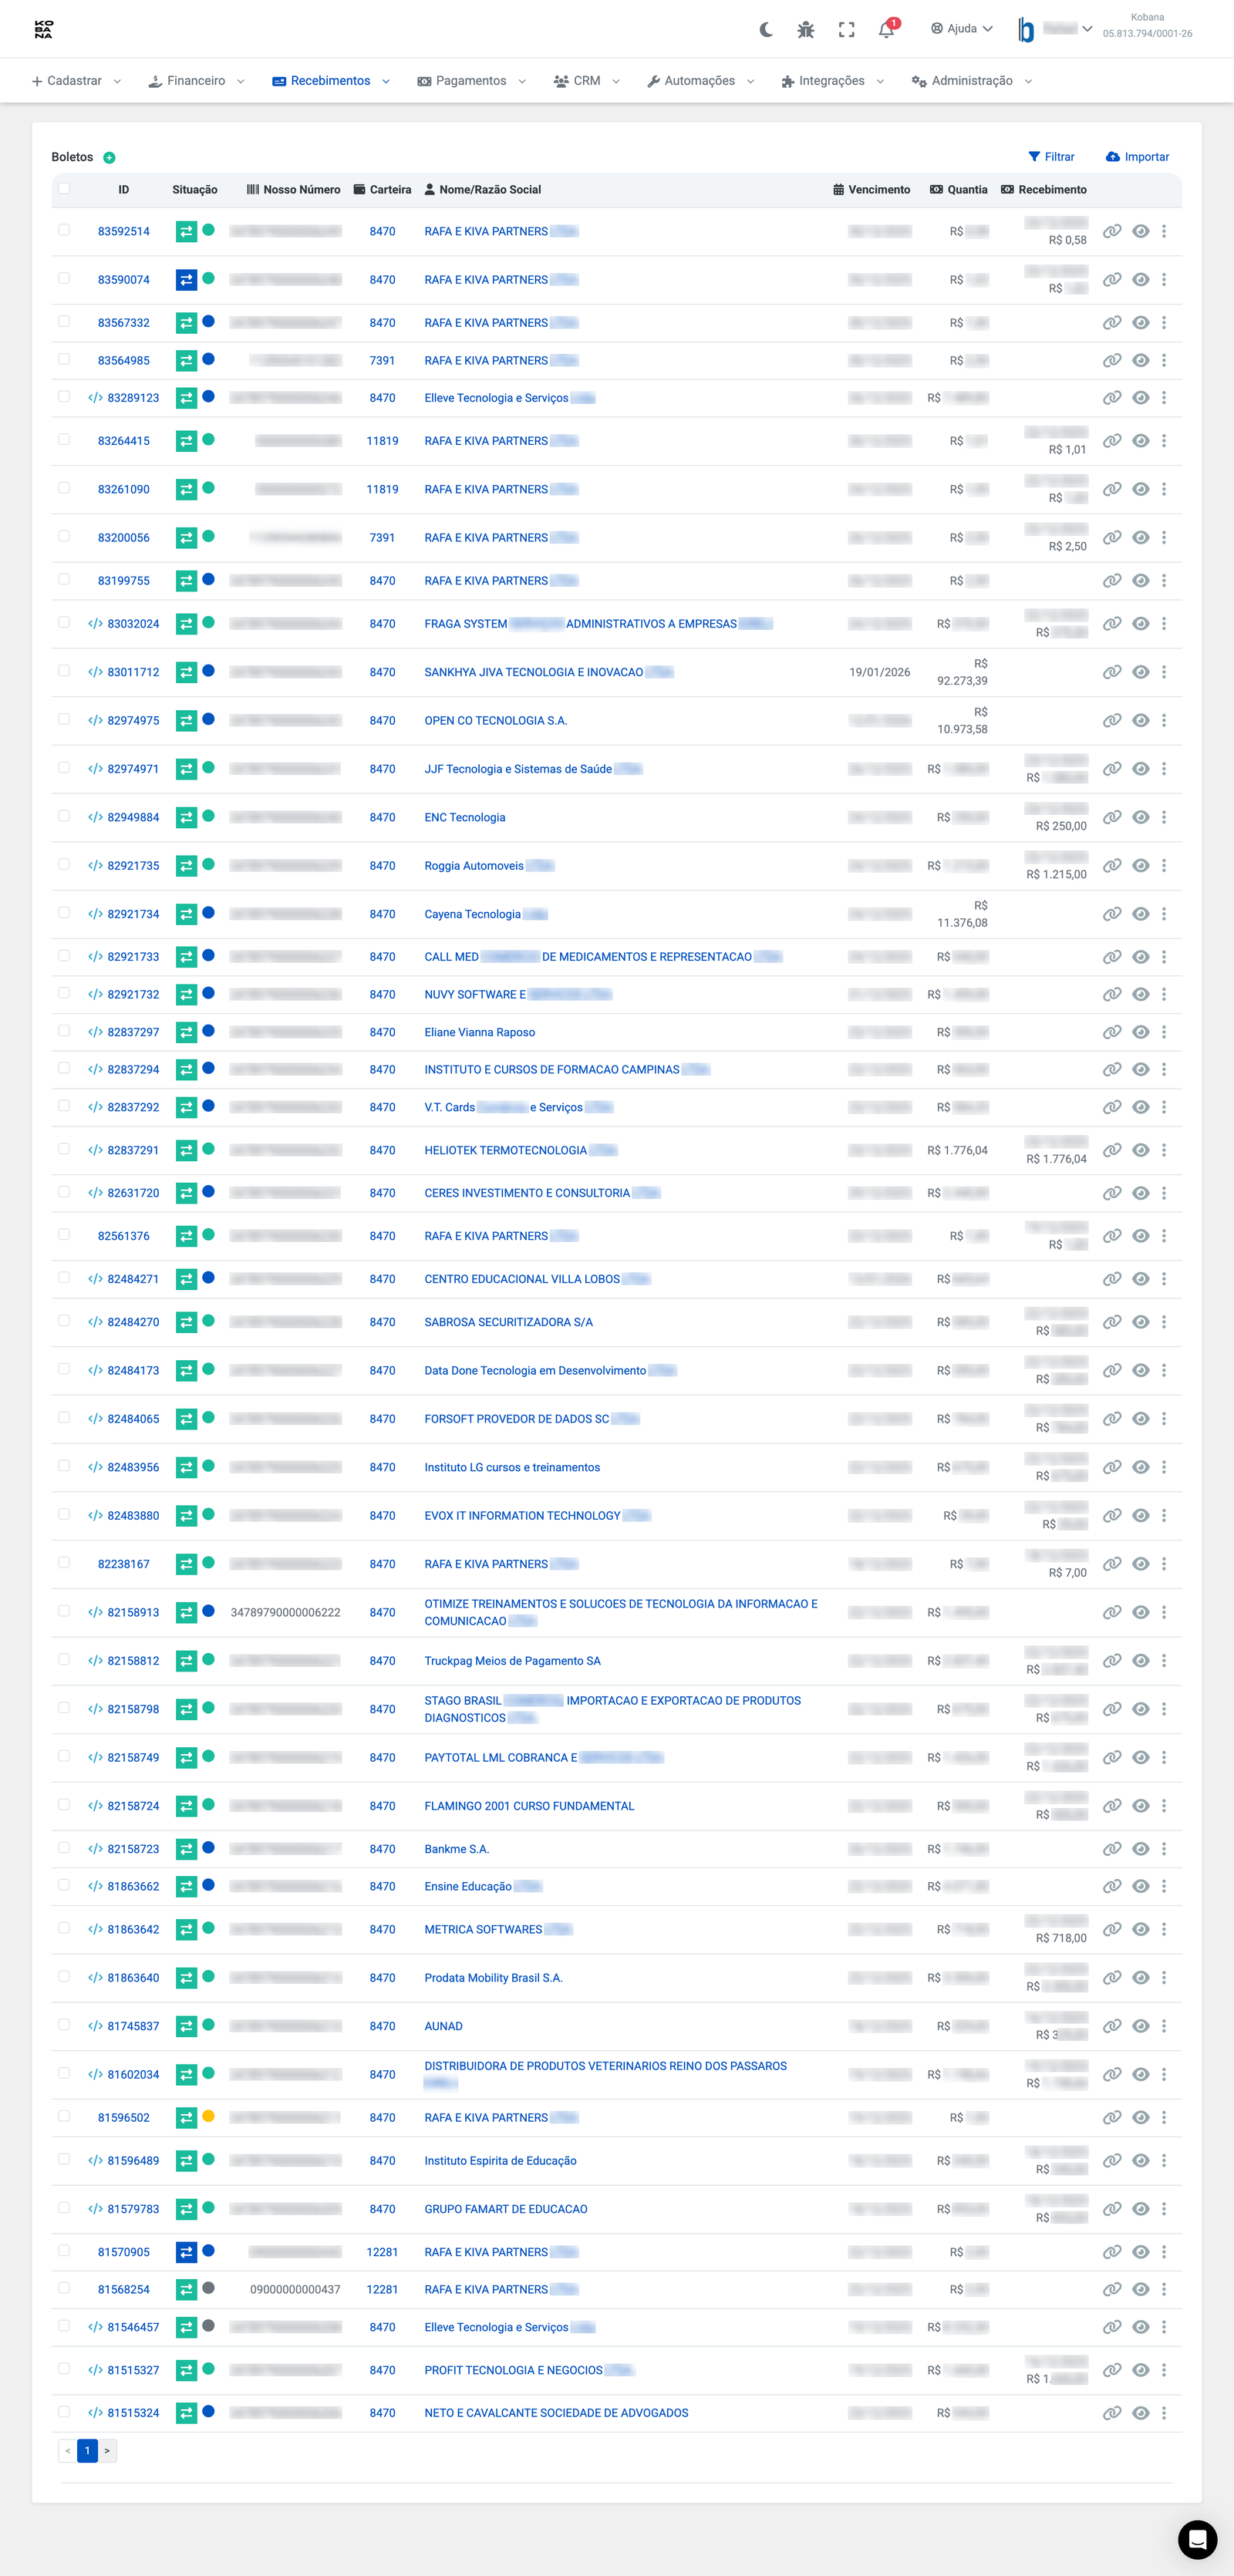Select the checkbox for boleto 83032024
The width and height of the screenshot is (1234, 2576).
point(63,622)
